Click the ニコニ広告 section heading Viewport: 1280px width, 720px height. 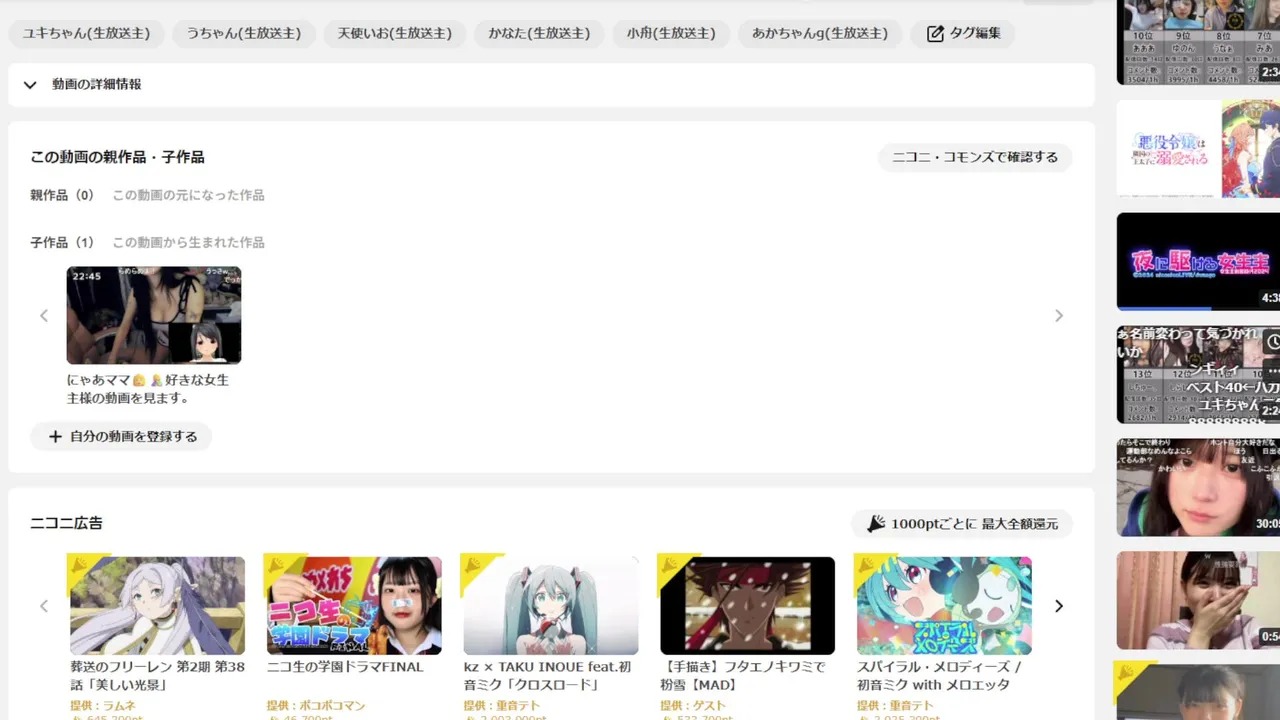66,523
